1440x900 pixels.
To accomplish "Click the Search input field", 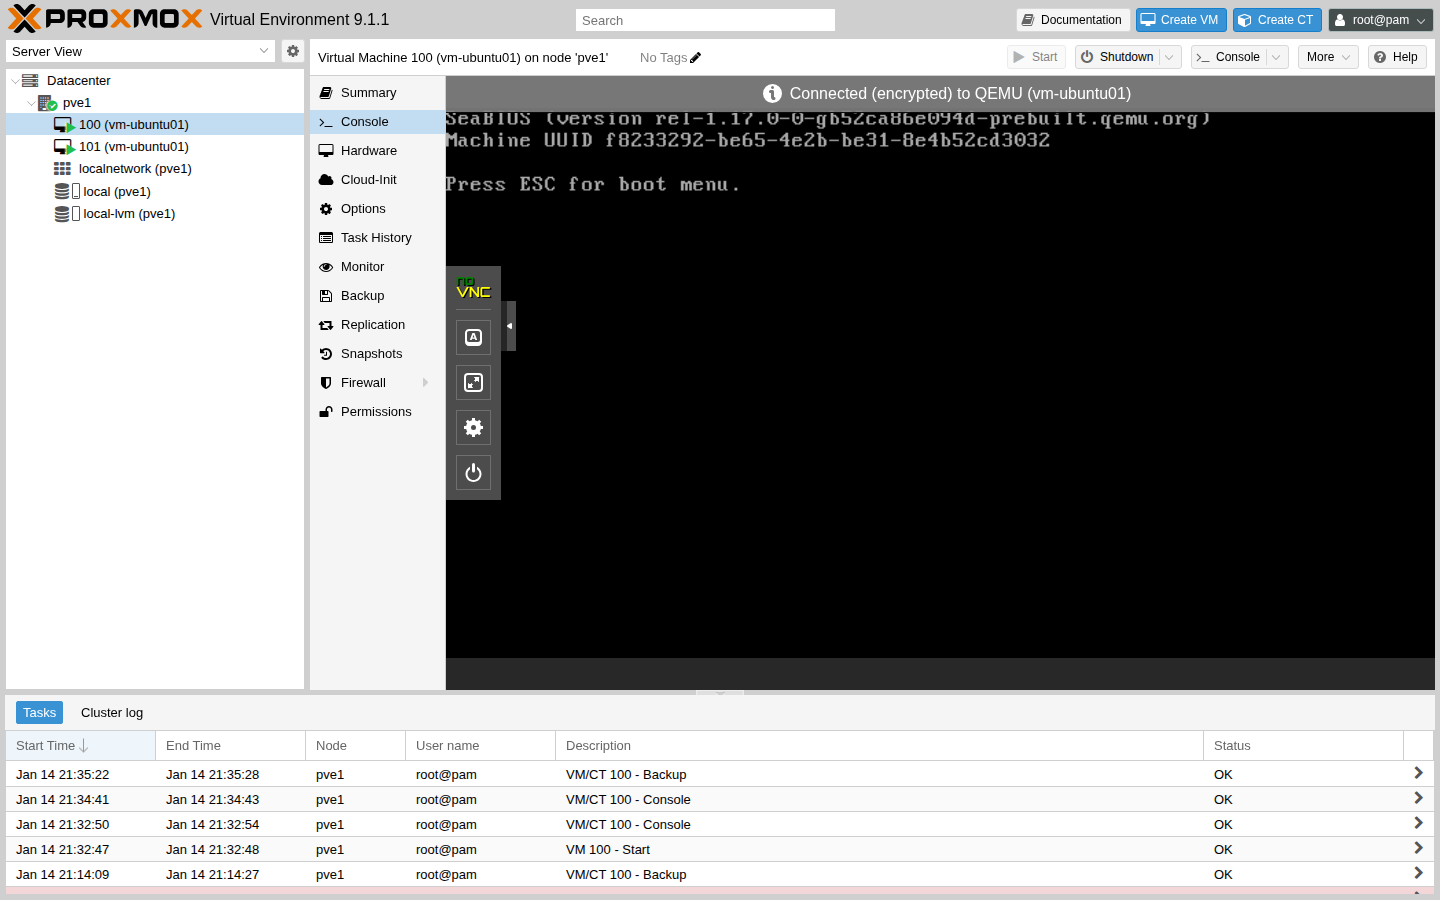I will pyautogui.click(x=704, y=19).
